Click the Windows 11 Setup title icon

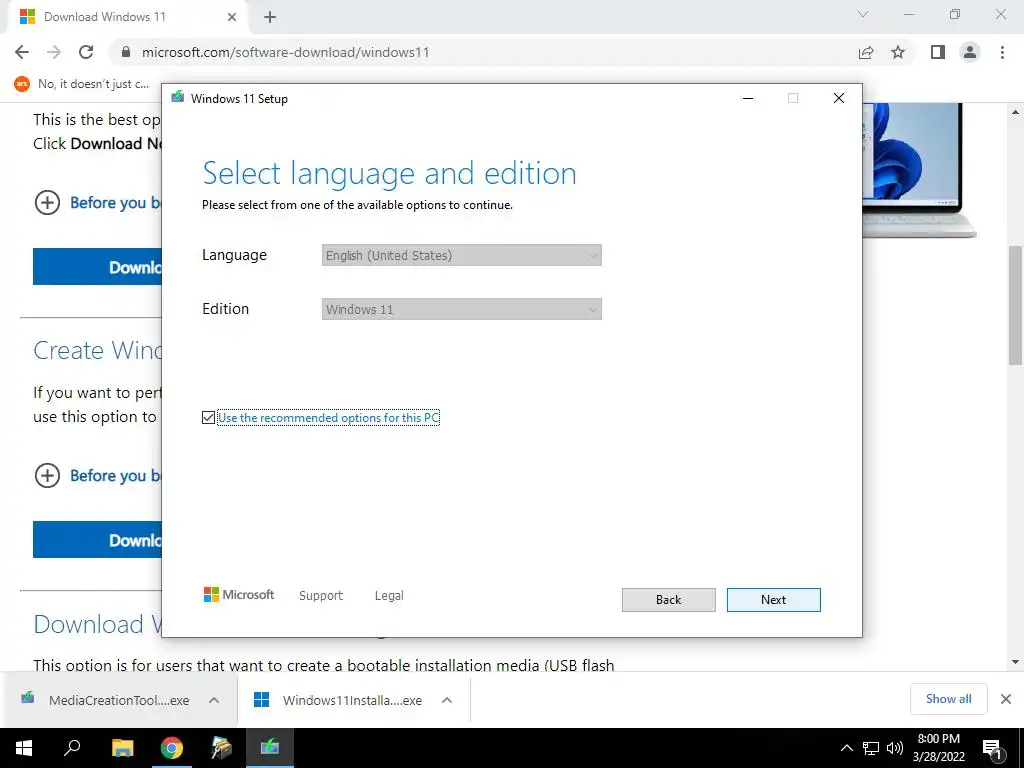point(178,98)
